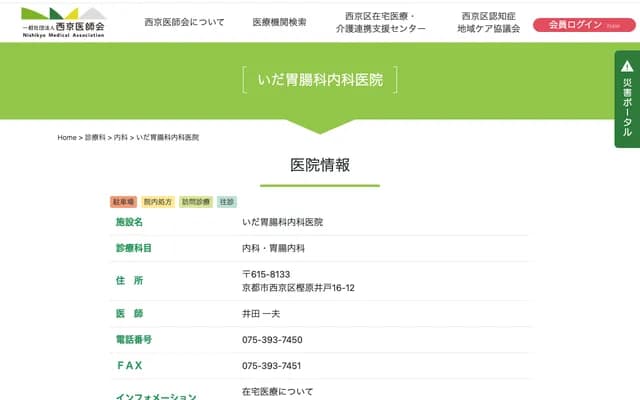Click the 院内処方 tag

(x=158, y=201)
